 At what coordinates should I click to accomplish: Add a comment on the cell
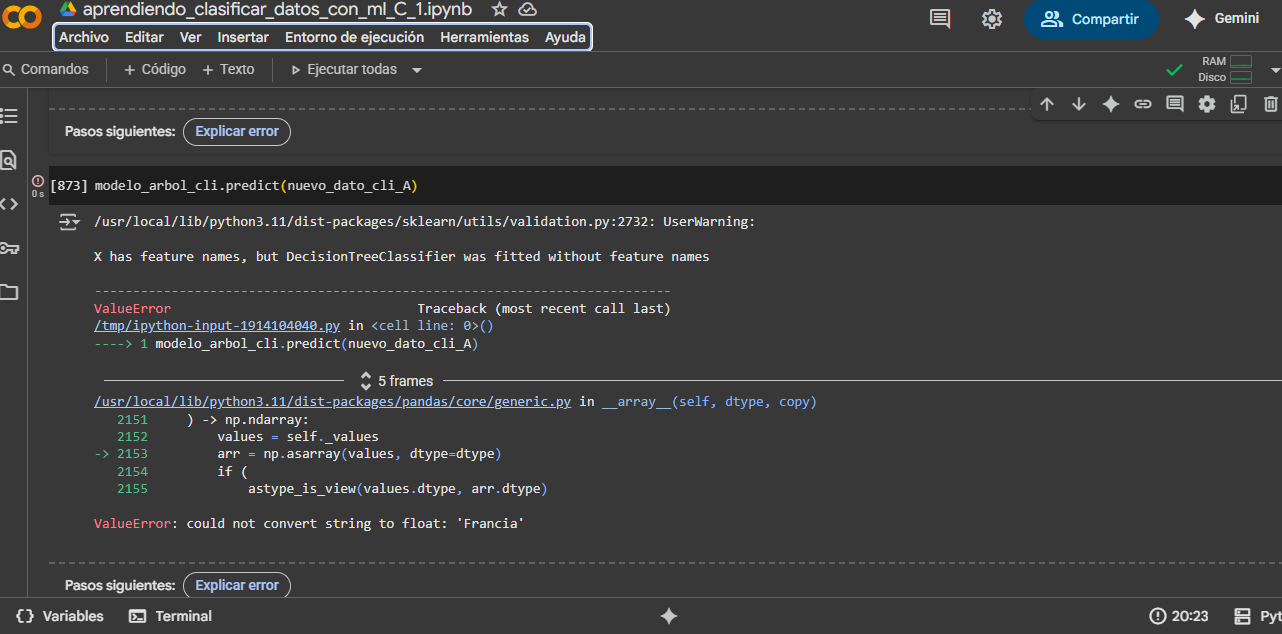click(1175, 104)
